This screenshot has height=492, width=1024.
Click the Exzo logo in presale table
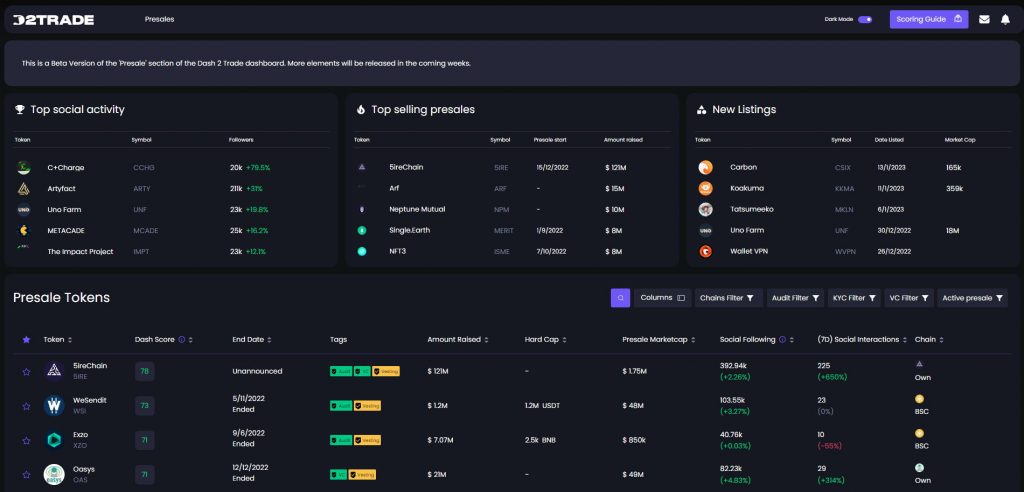54,440
